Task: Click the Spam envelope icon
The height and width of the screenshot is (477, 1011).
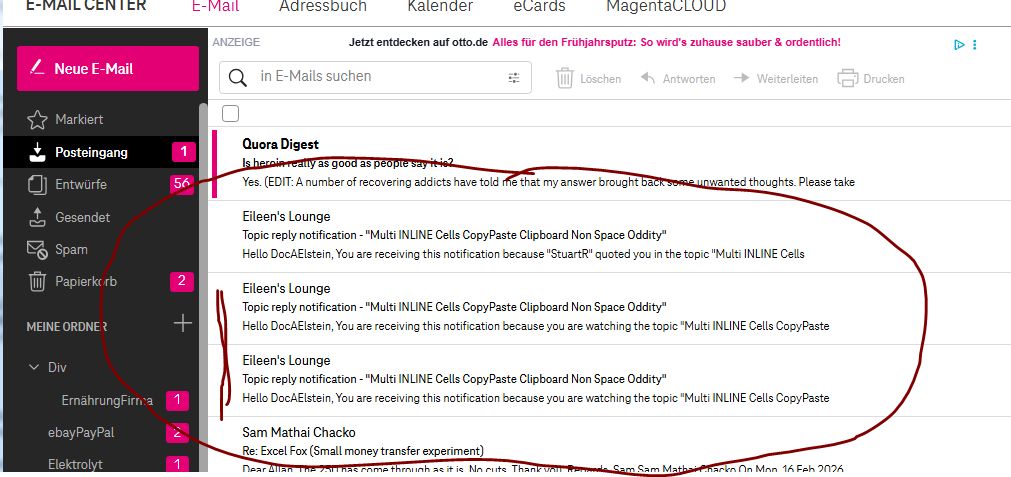Action: point(37,249)
